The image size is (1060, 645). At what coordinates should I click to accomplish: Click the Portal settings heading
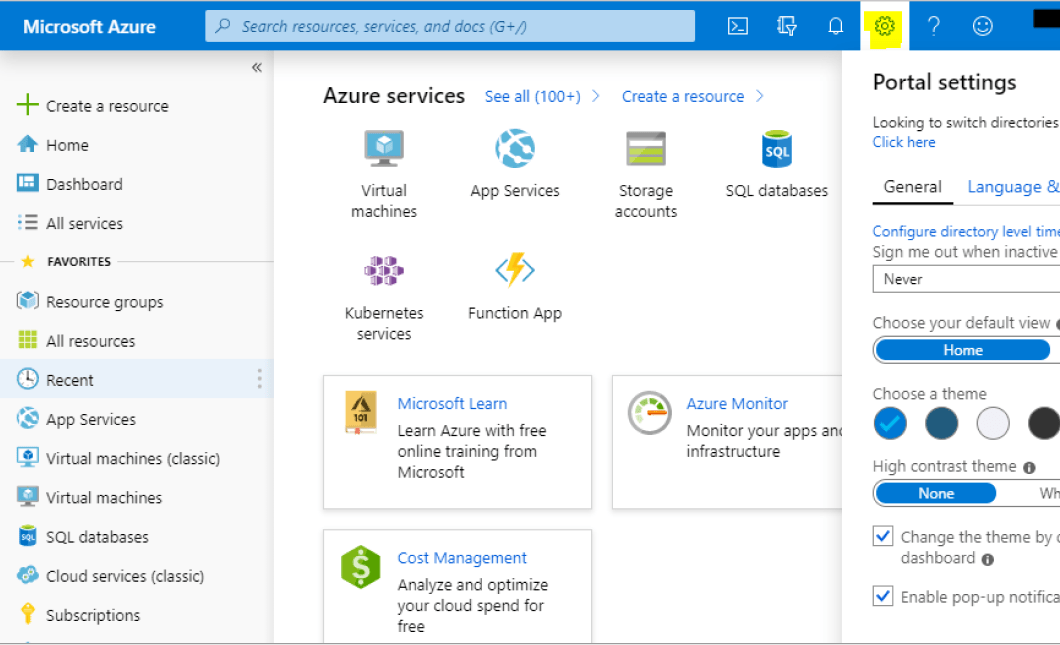tap(944, 82)
